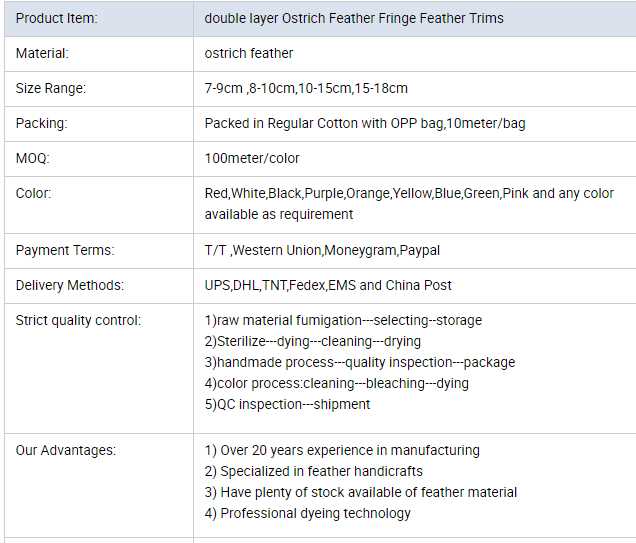636x543 pixels.
Task: Select the 'MOQ:' label cell
Action: (32, 158)
